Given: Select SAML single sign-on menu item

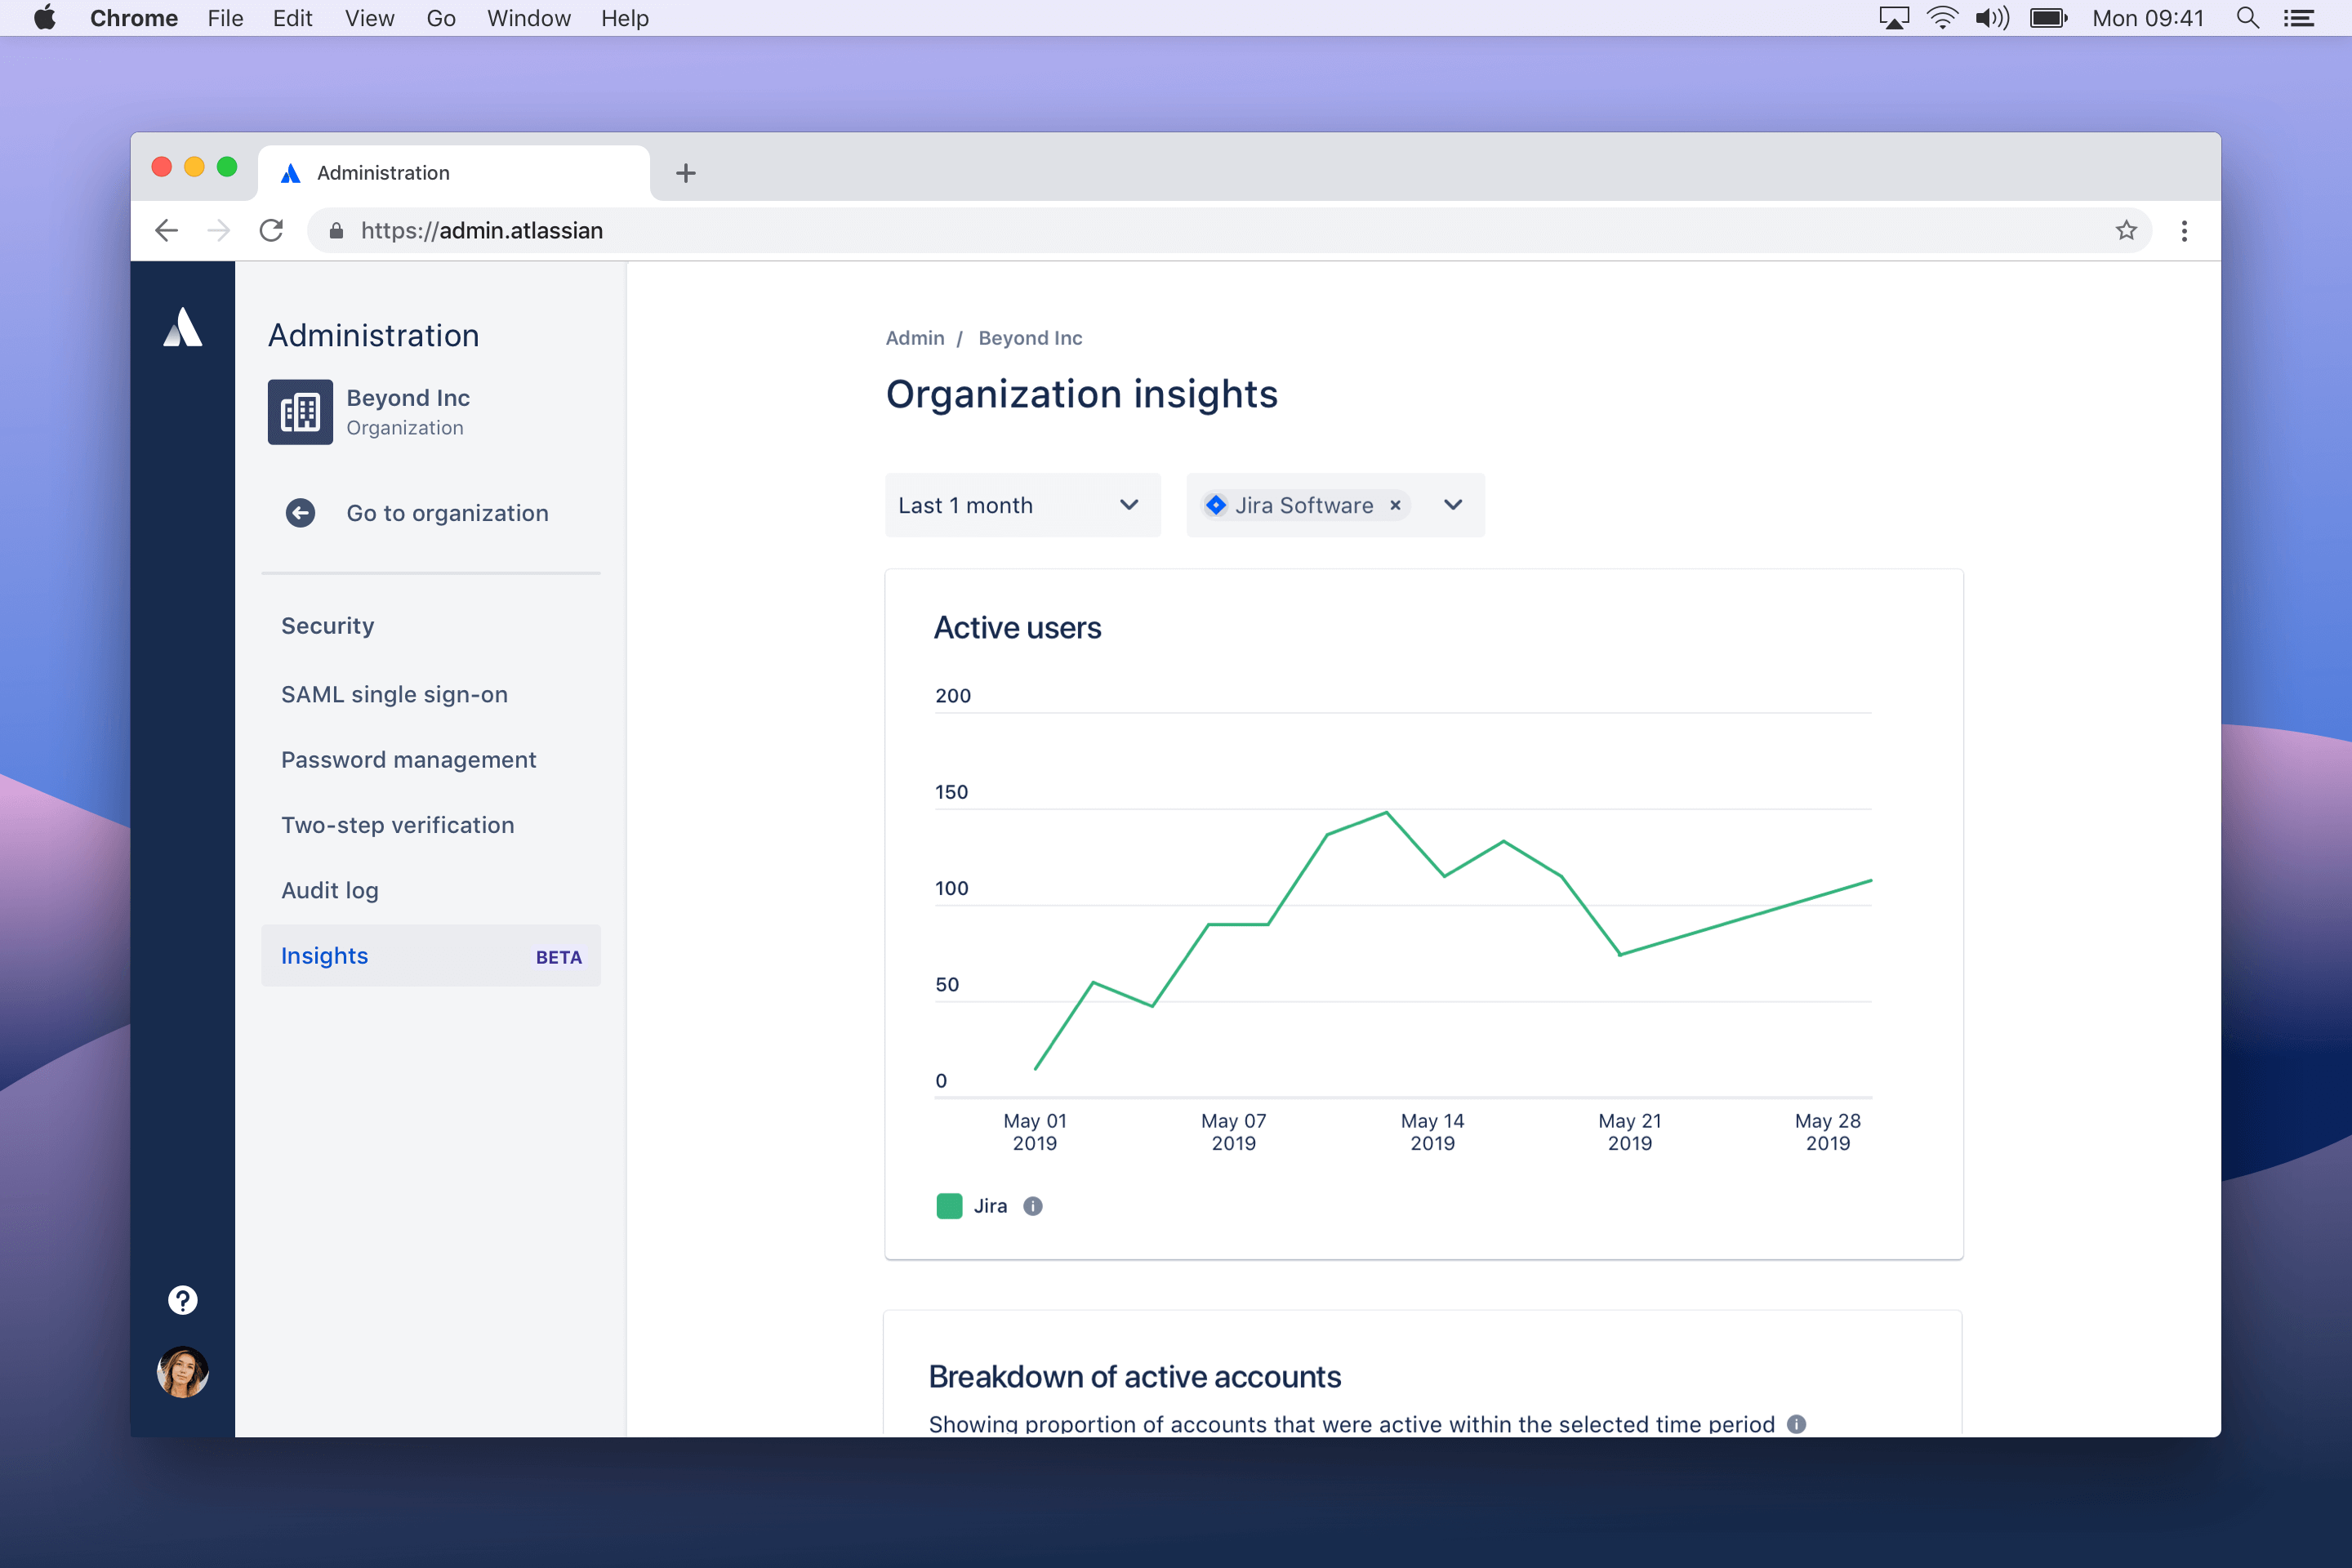Looking at the screenshot, I should click(x=392, y=693).
